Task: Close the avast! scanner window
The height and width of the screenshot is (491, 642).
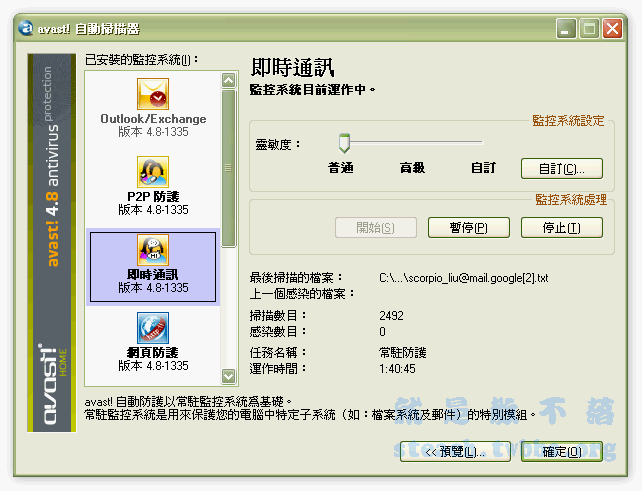Action: [613, 29]
